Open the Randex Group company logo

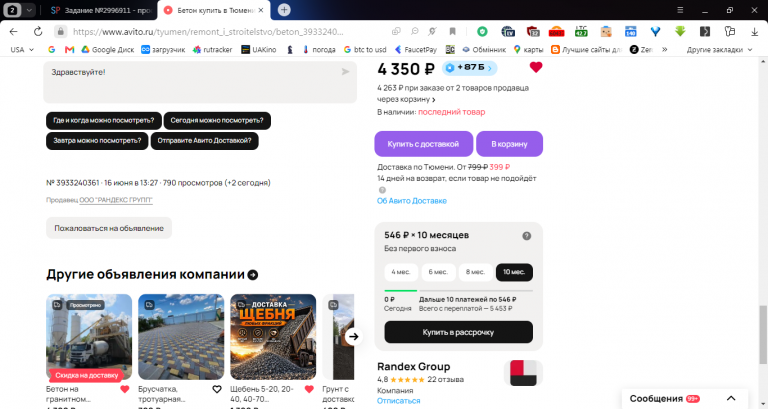(x=523, y=373)
